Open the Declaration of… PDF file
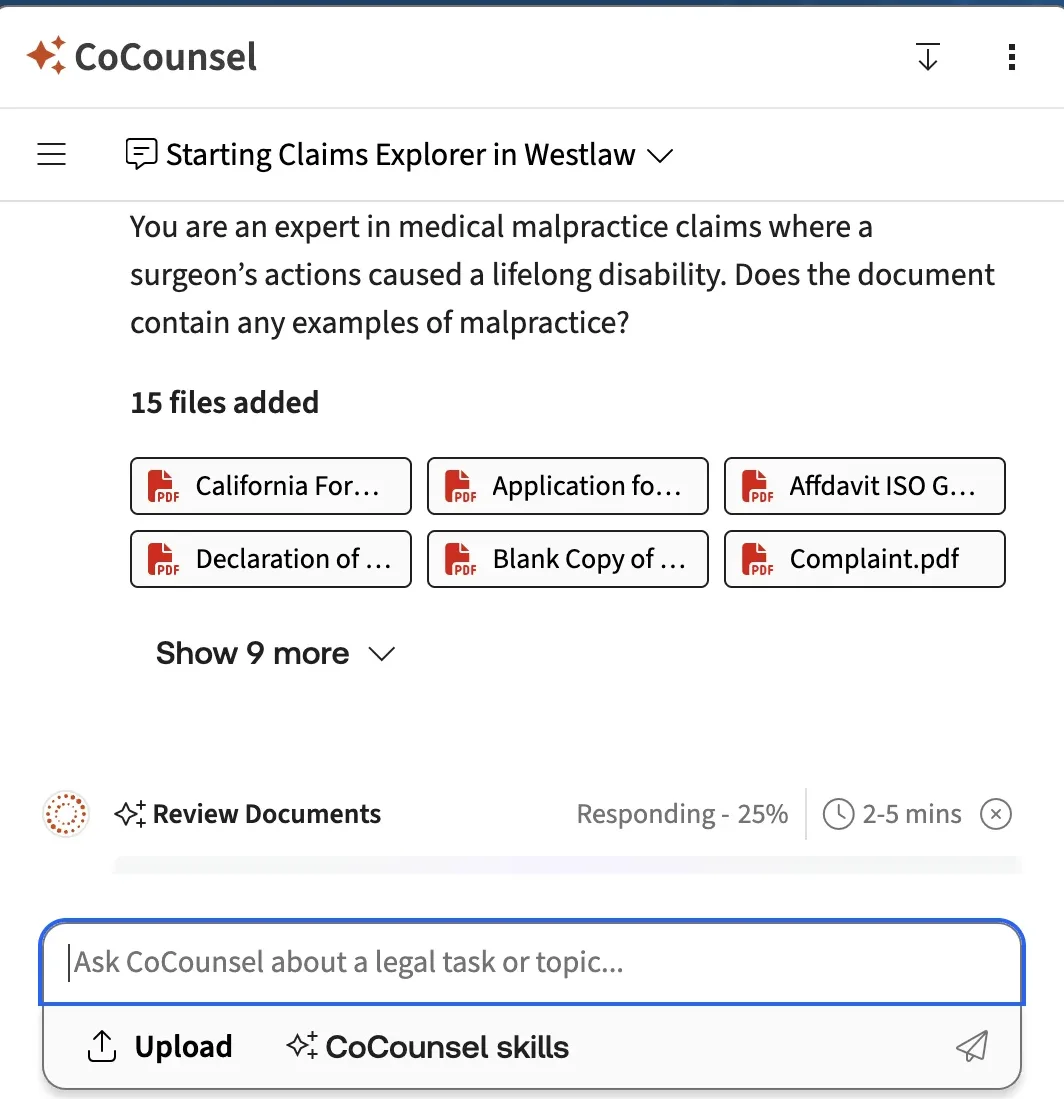The height and width of the screenshot is (1099, 1064). click(x=270, y=559)
